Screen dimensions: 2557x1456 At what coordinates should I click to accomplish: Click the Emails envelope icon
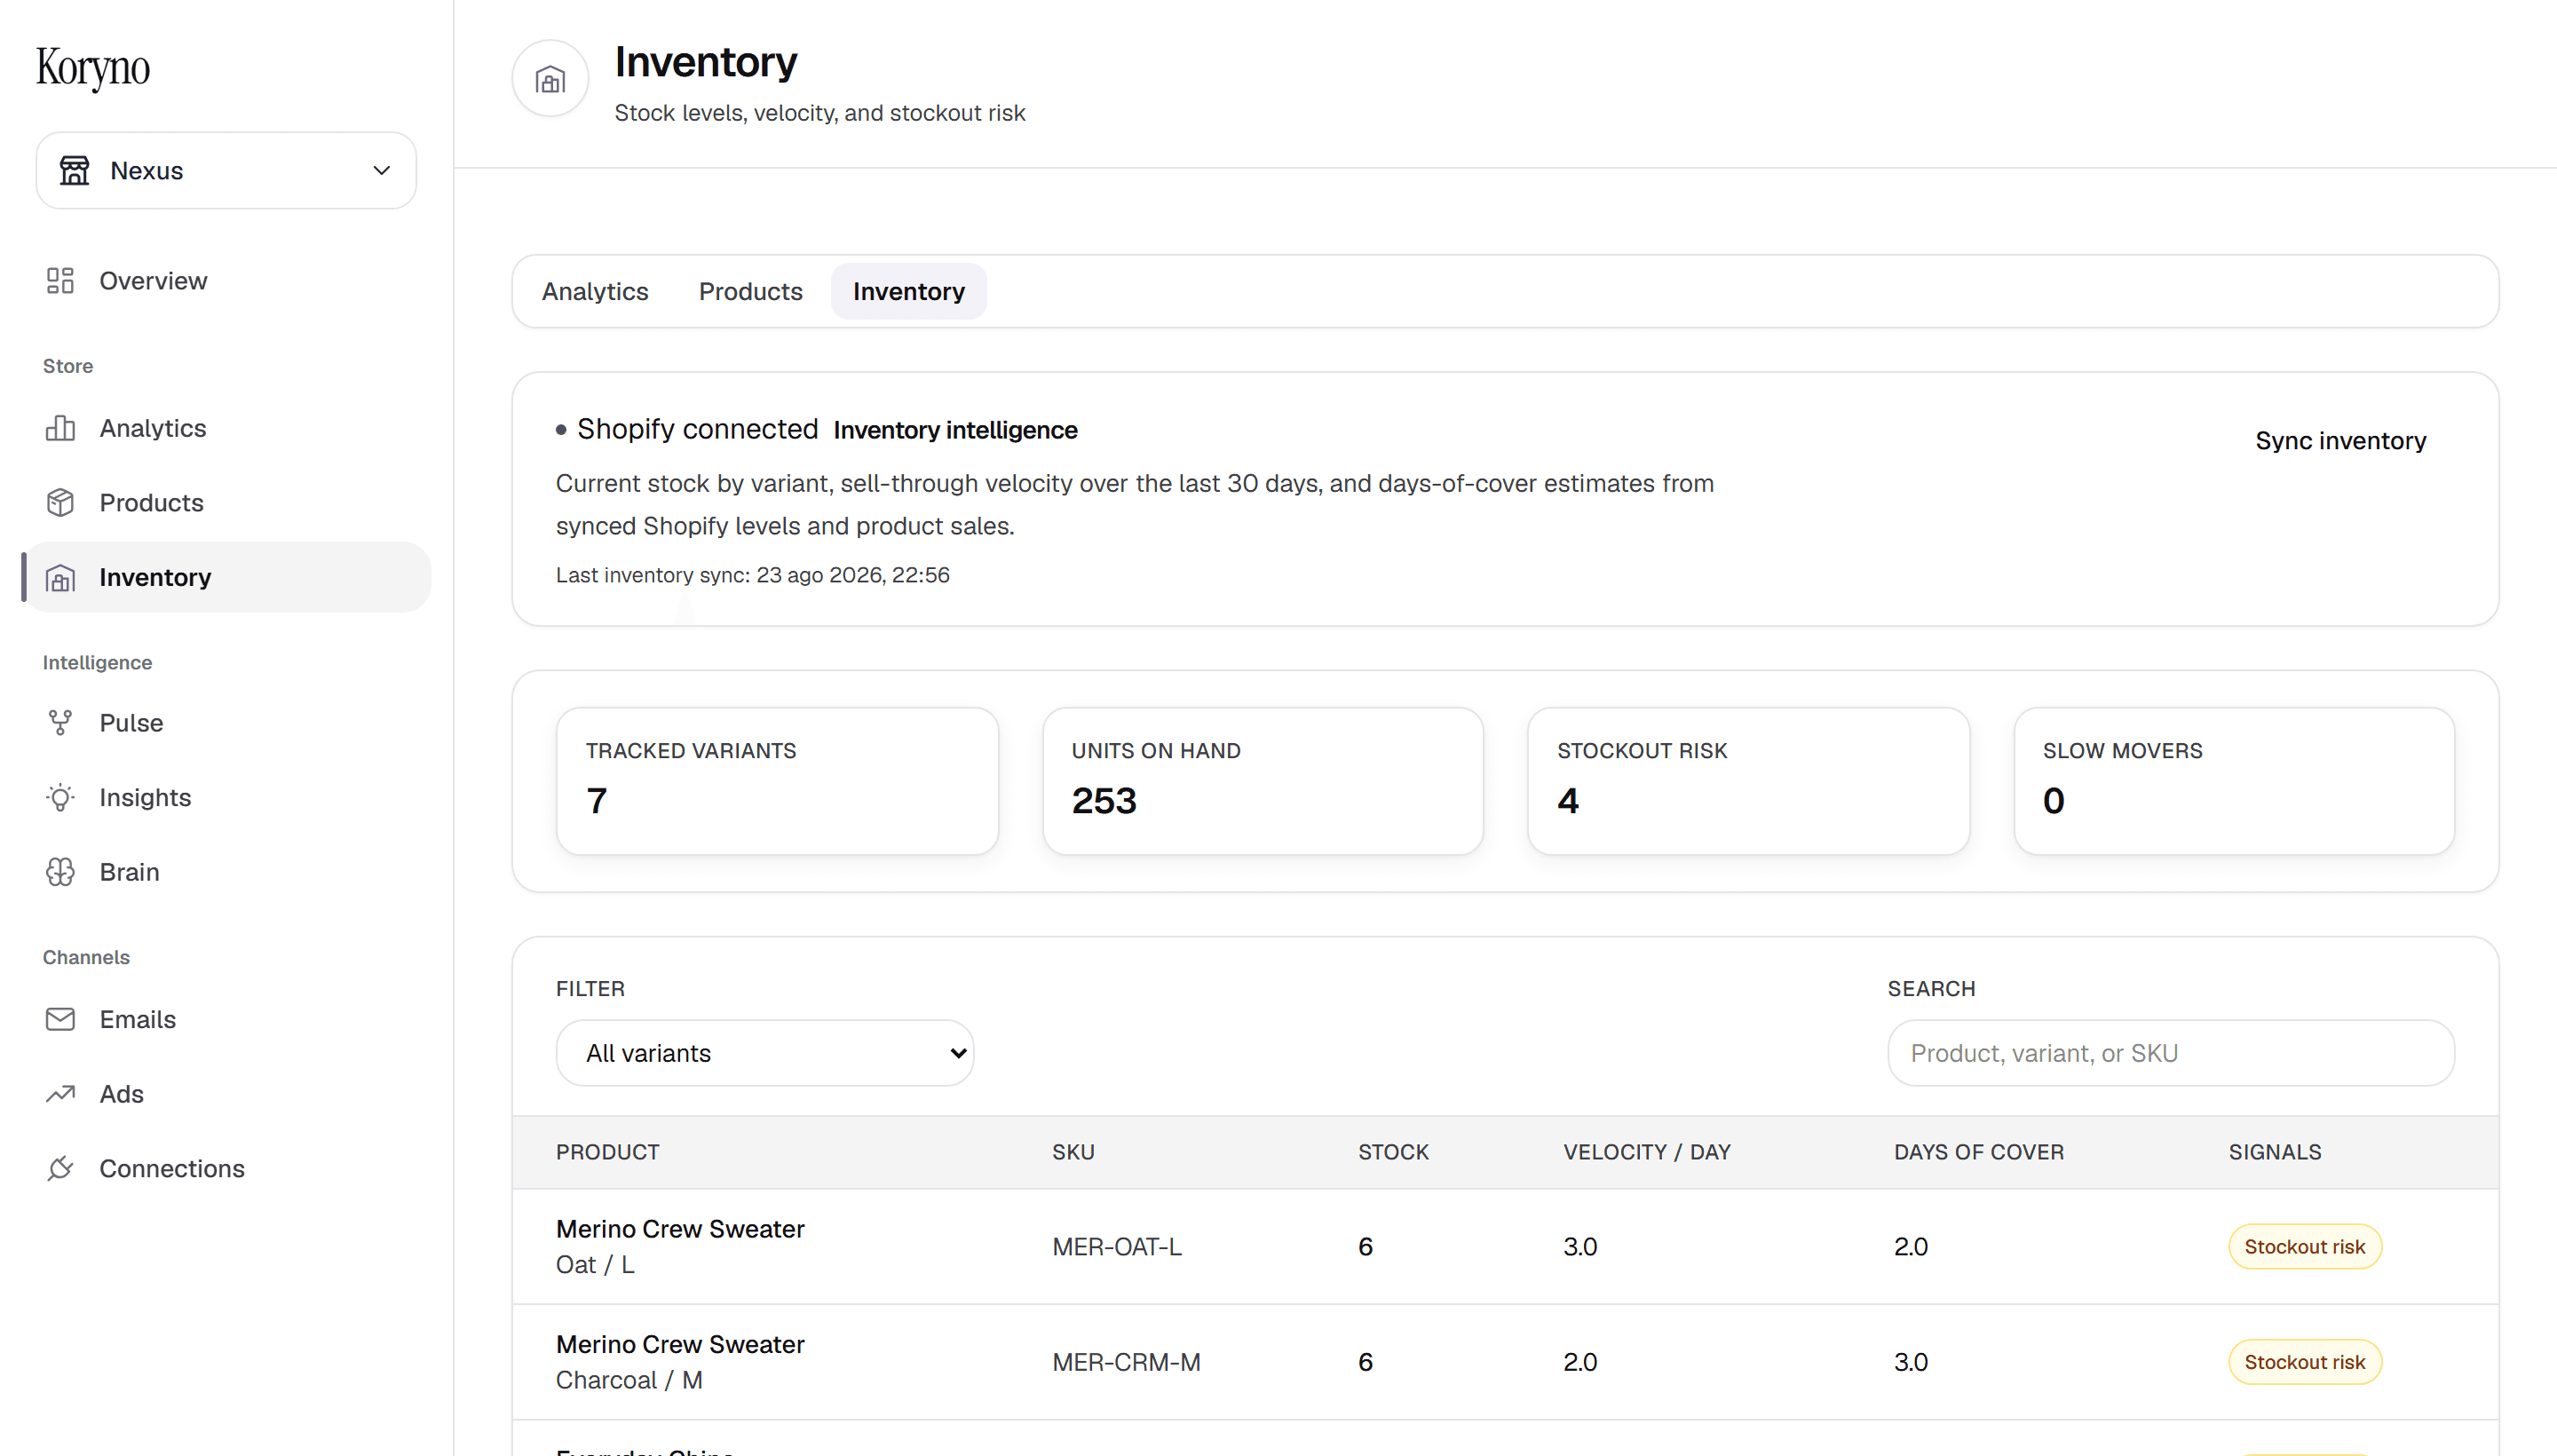60,1020
